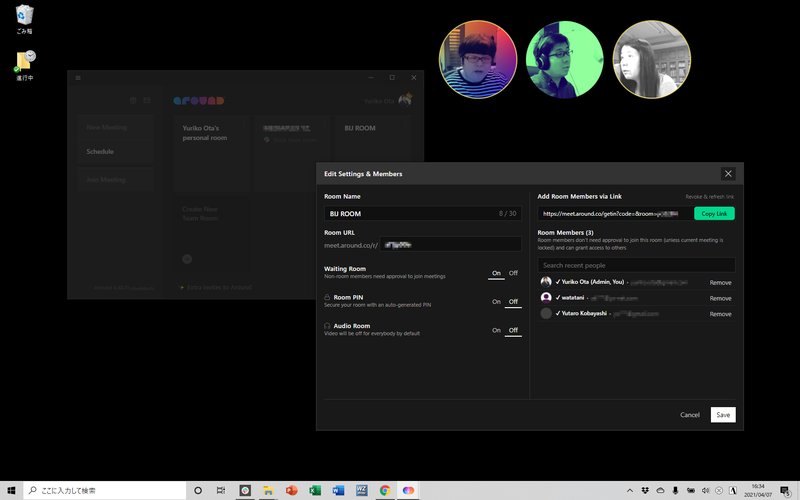
Task: Open Yuriko Ota's personal room card
Action: pos(211,153)
